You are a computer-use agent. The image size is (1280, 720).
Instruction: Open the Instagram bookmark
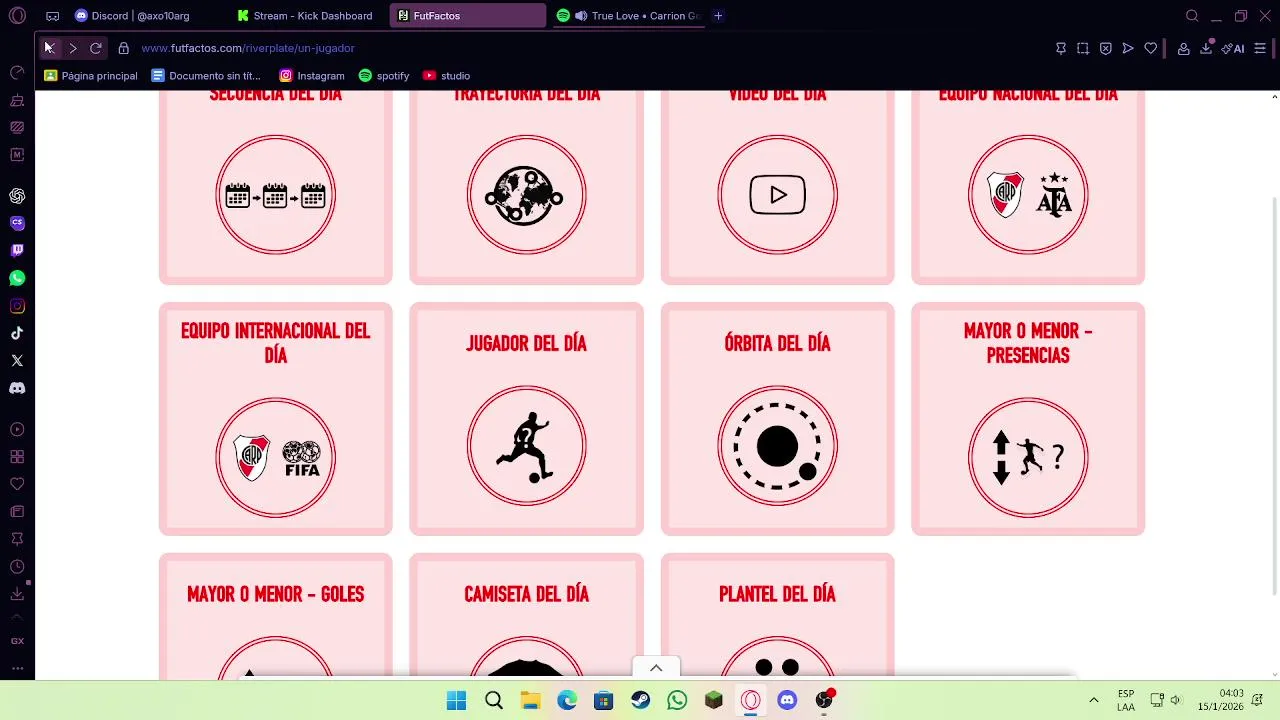coord(312,76)
